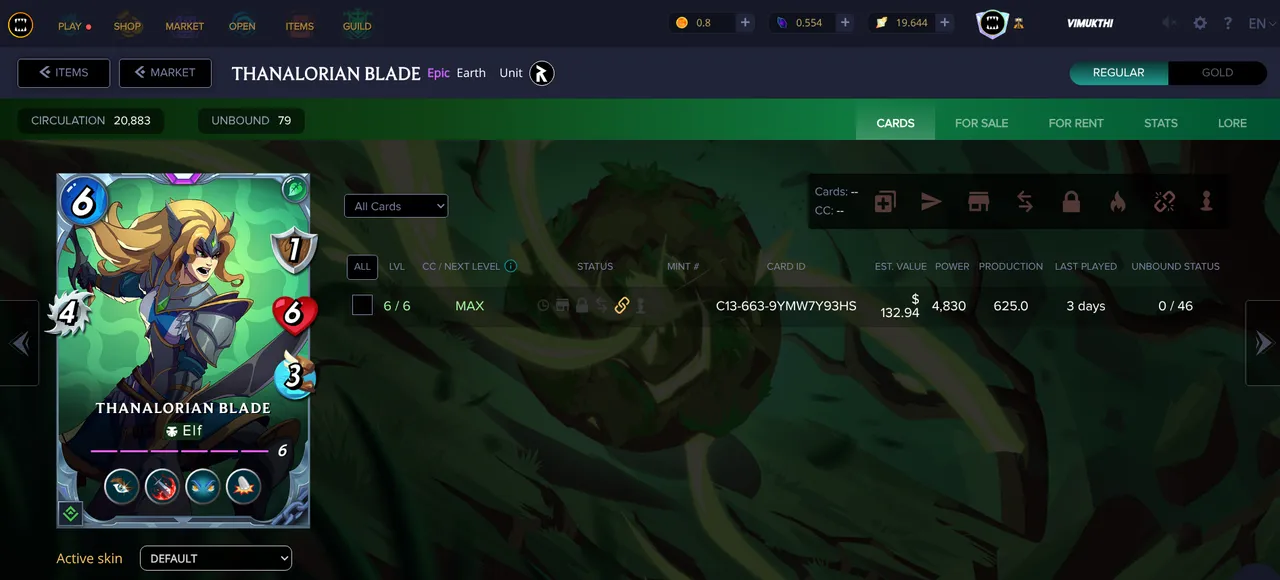Viewport: 1280px width, 580px height.
Task: Mute game sound with speaker icon
Action: click(x=1169, y=23)
